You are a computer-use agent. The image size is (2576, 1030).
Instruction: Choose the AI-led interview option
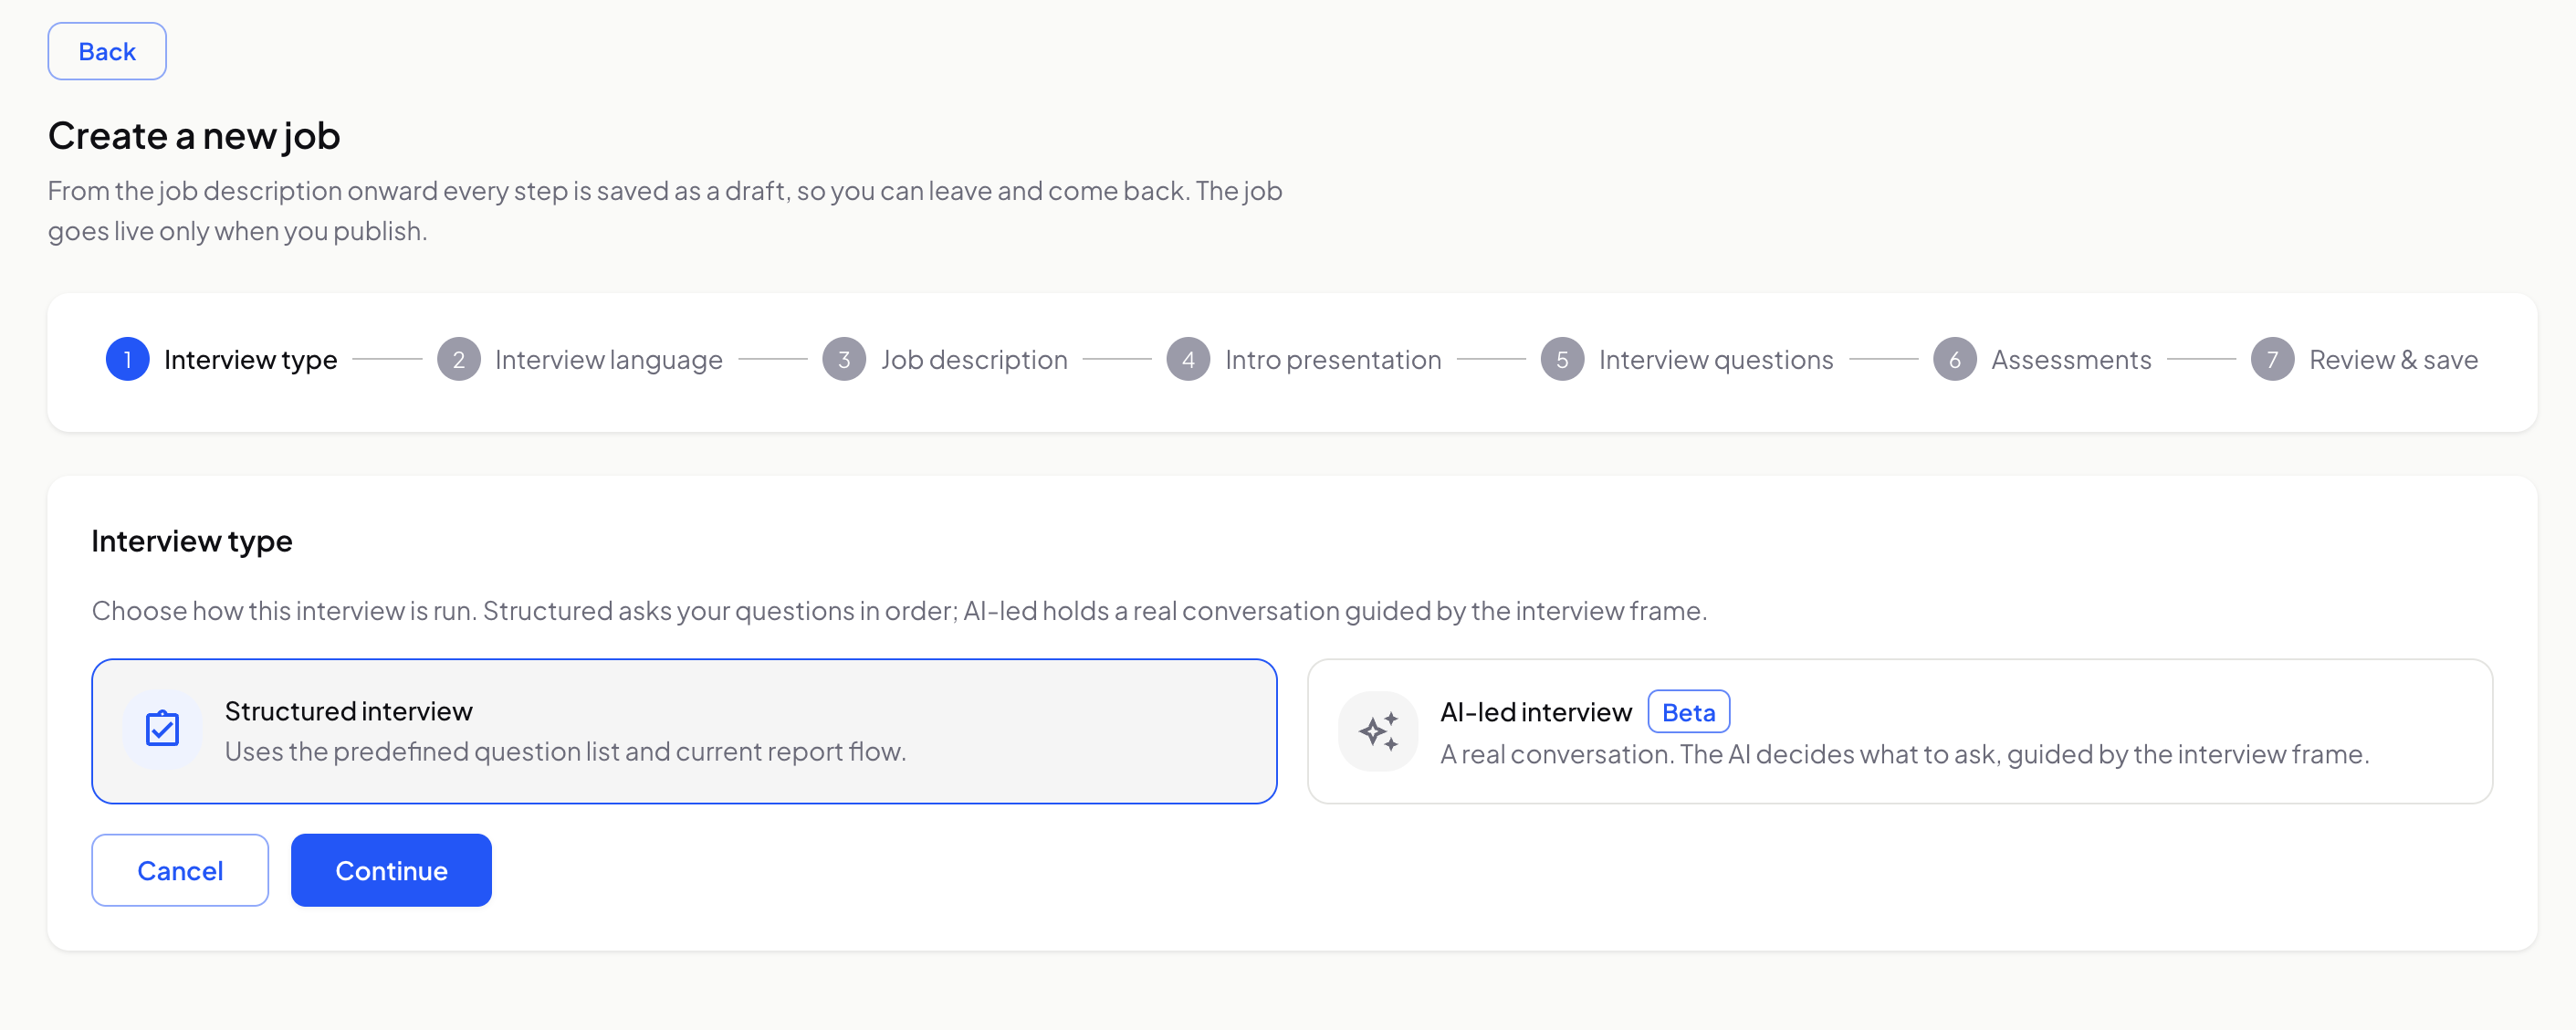point(1900,731)
